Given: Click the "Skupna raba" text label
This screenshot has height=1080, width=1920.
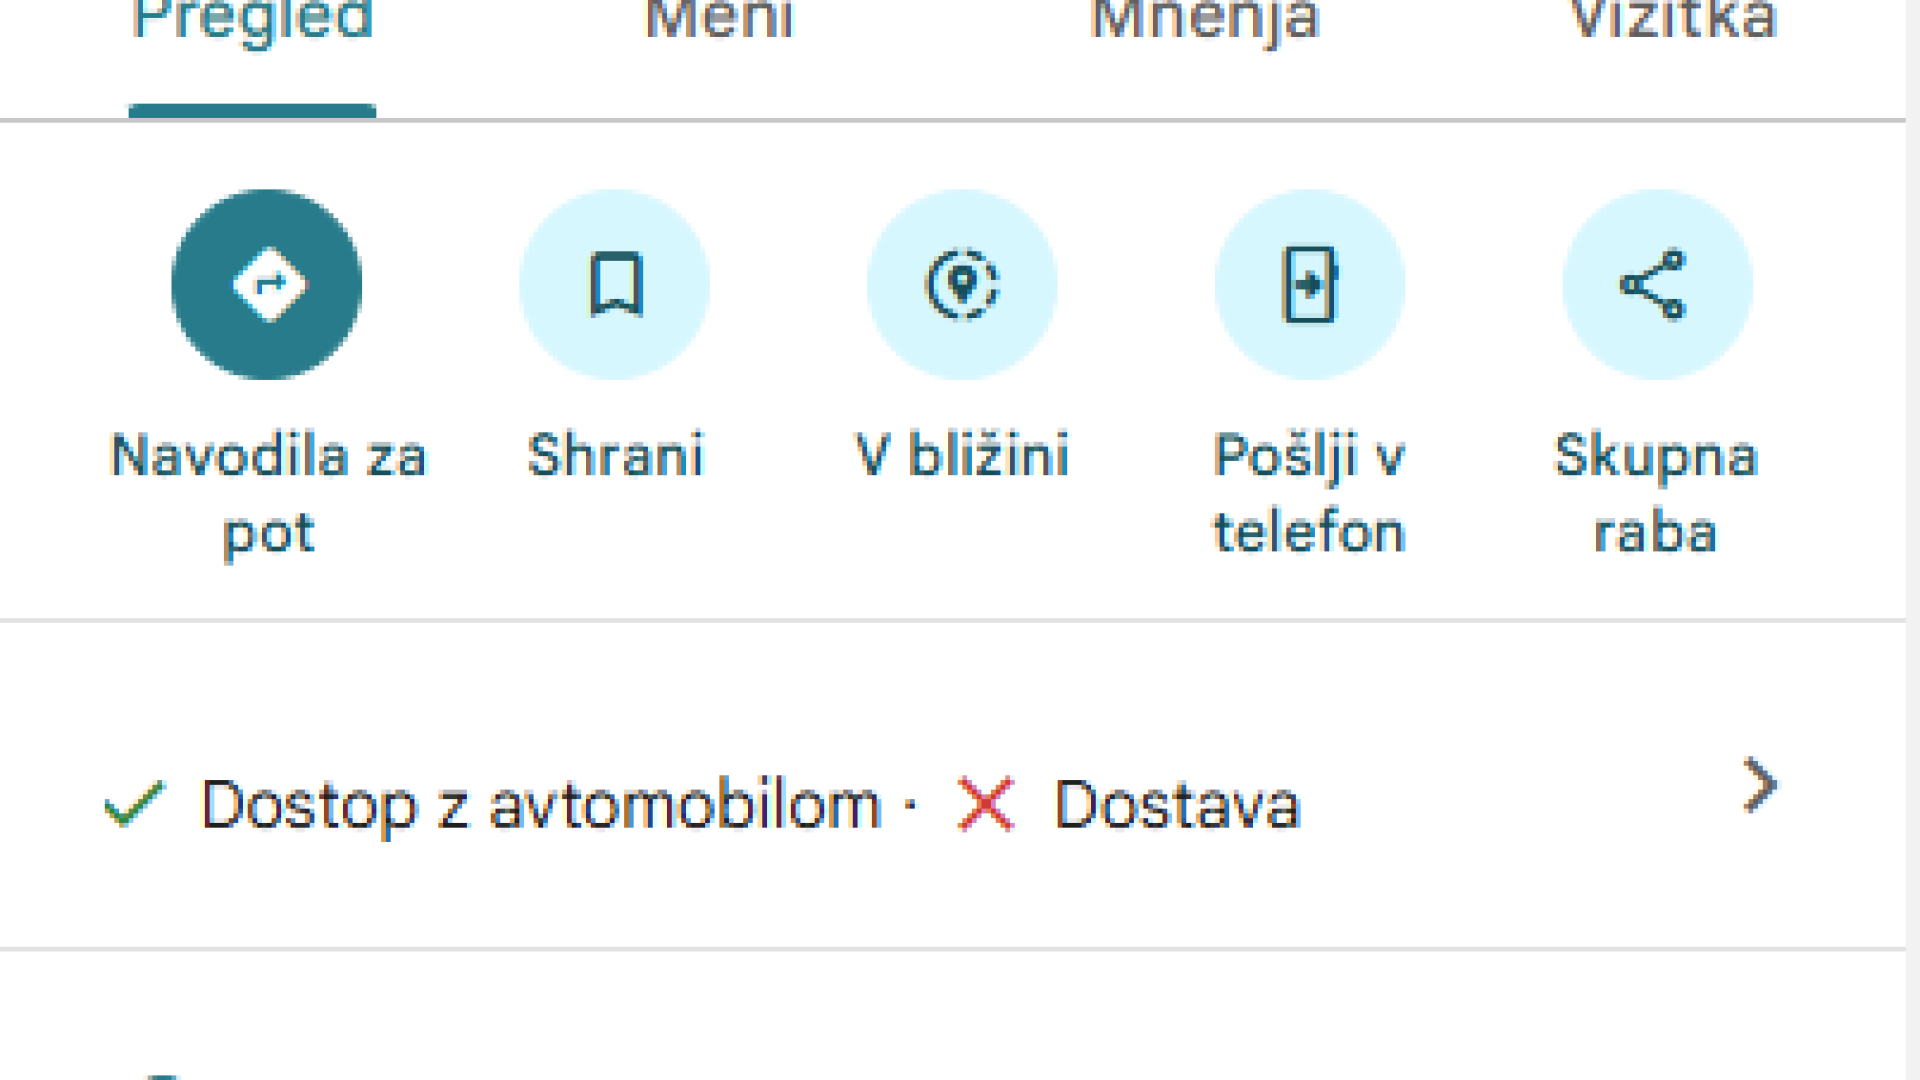Looking at the screenshot, I should click(1656, 493).
